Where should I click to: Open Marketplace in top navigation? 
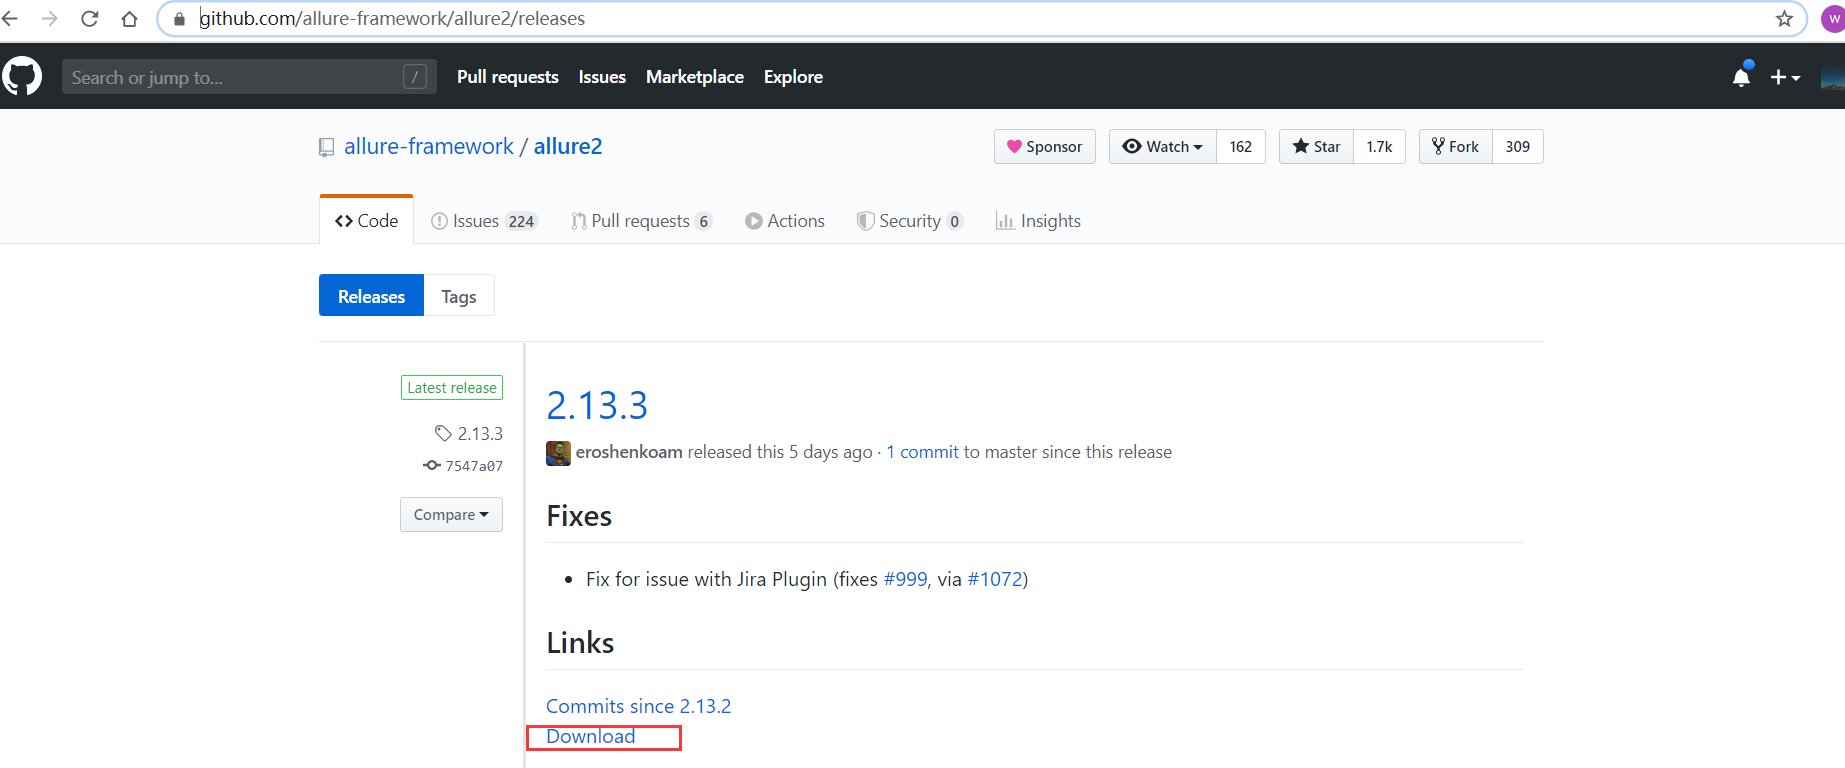click(695, 77)
